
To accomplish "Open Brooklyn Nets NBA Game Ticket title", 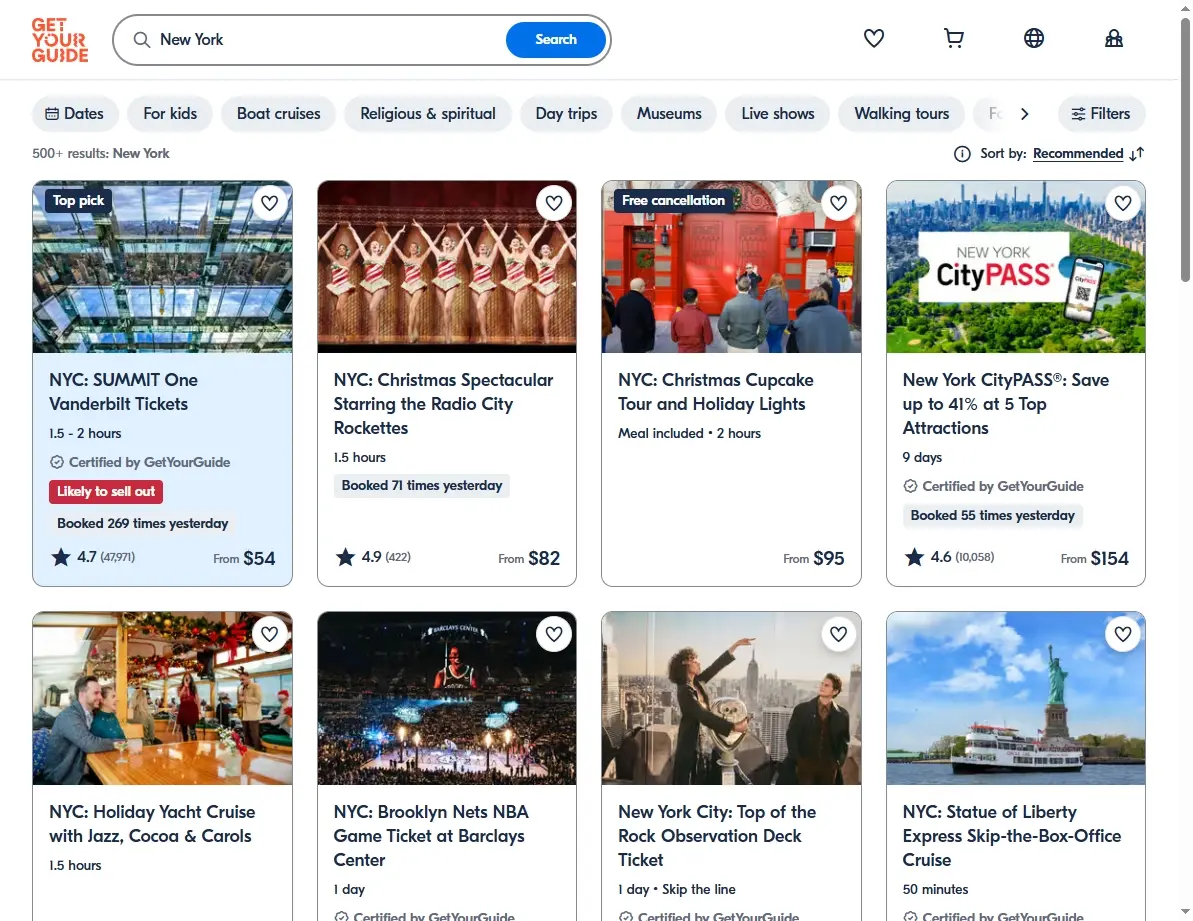I will coord(431,836).
